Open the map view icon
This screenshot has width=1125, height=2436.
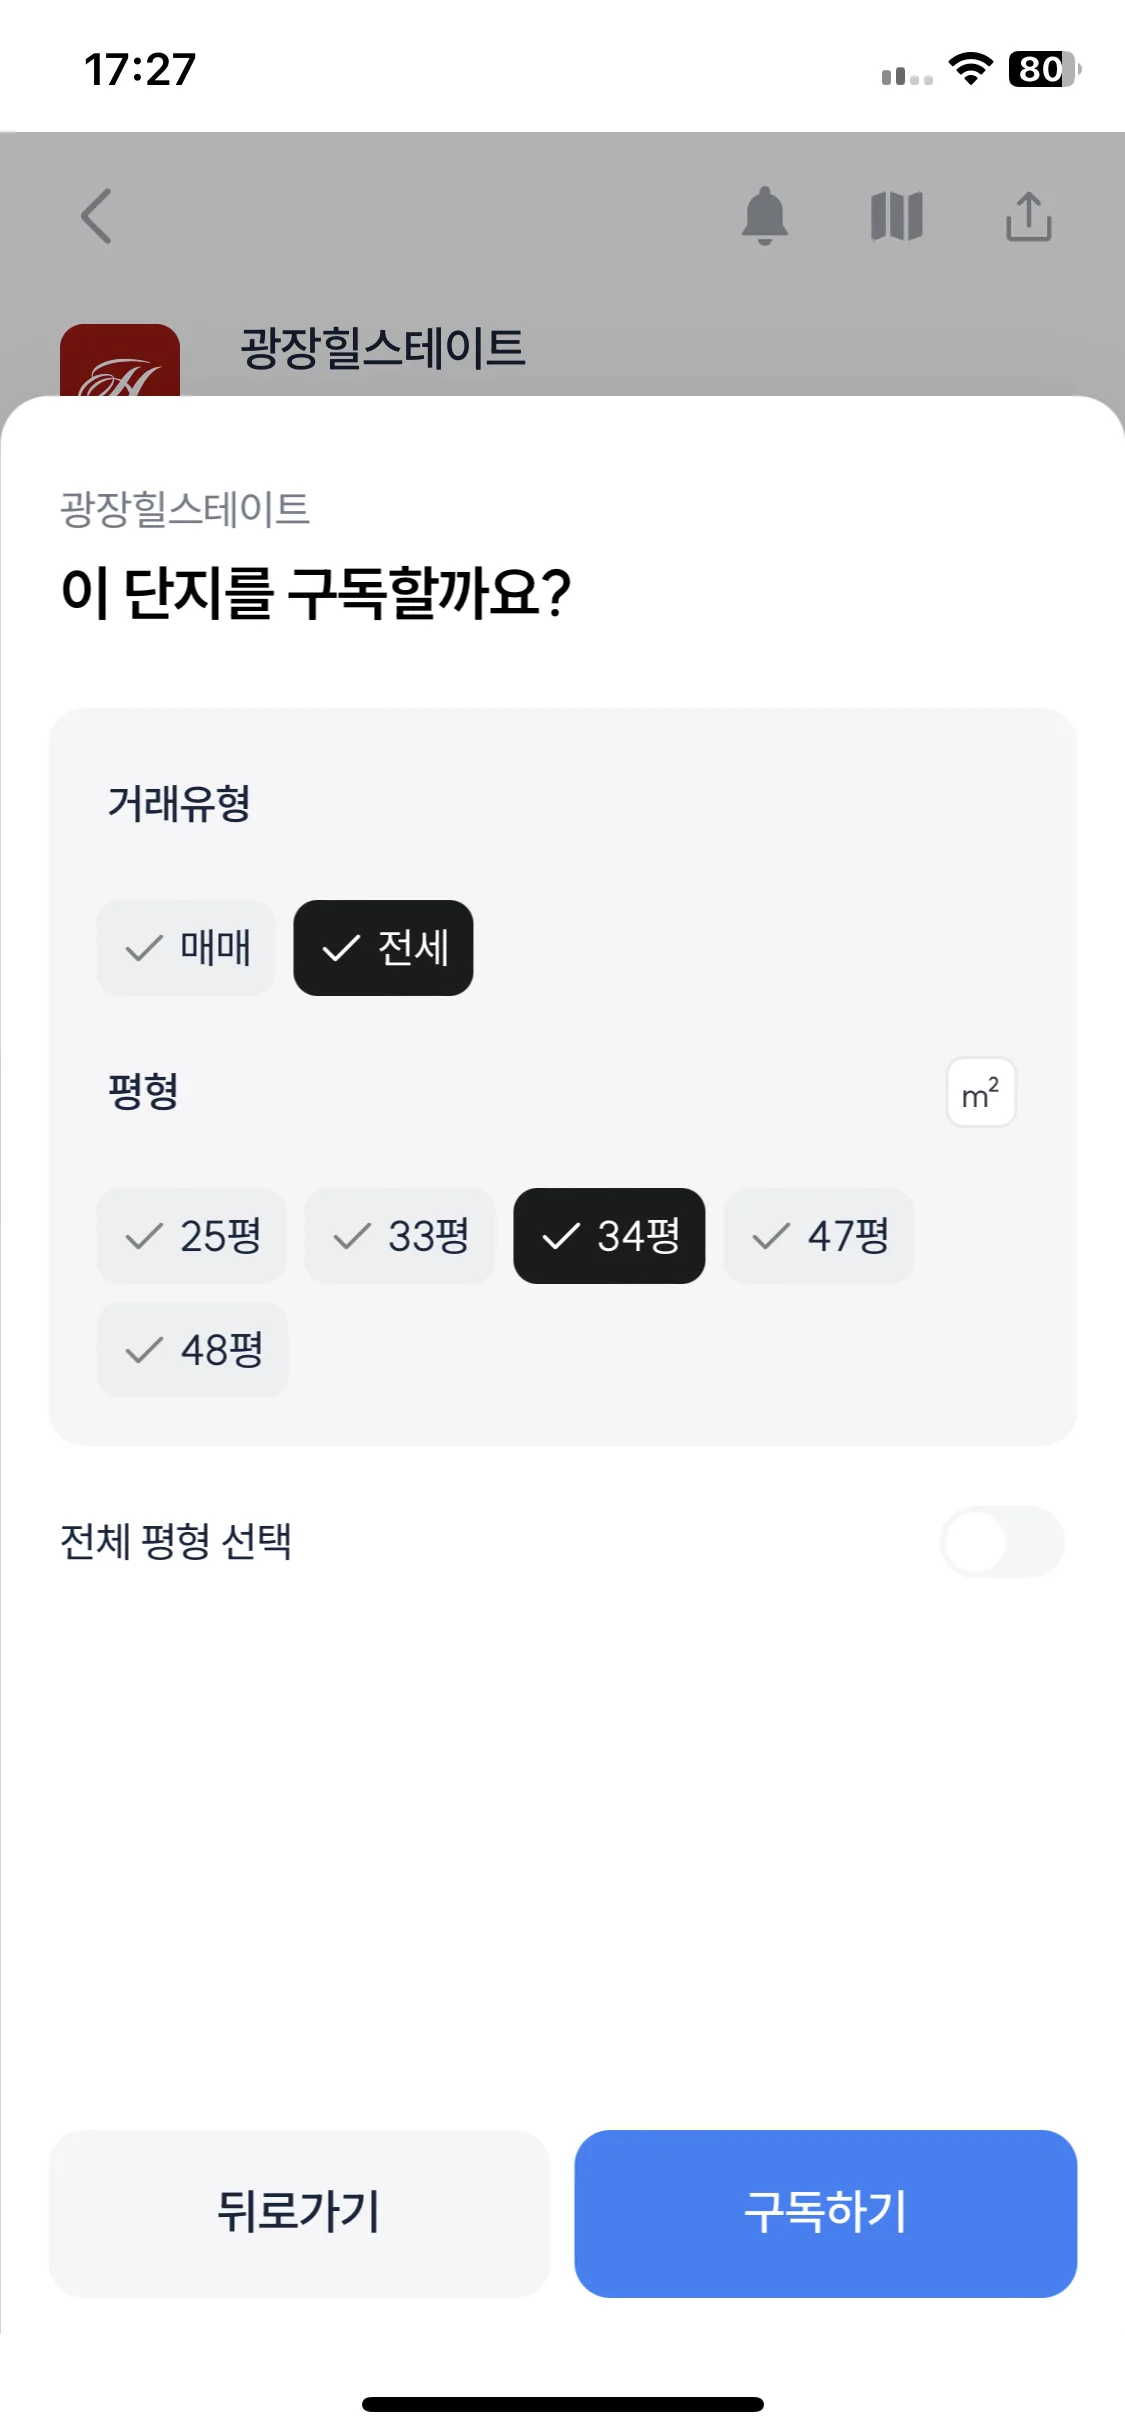coord(897,216)
